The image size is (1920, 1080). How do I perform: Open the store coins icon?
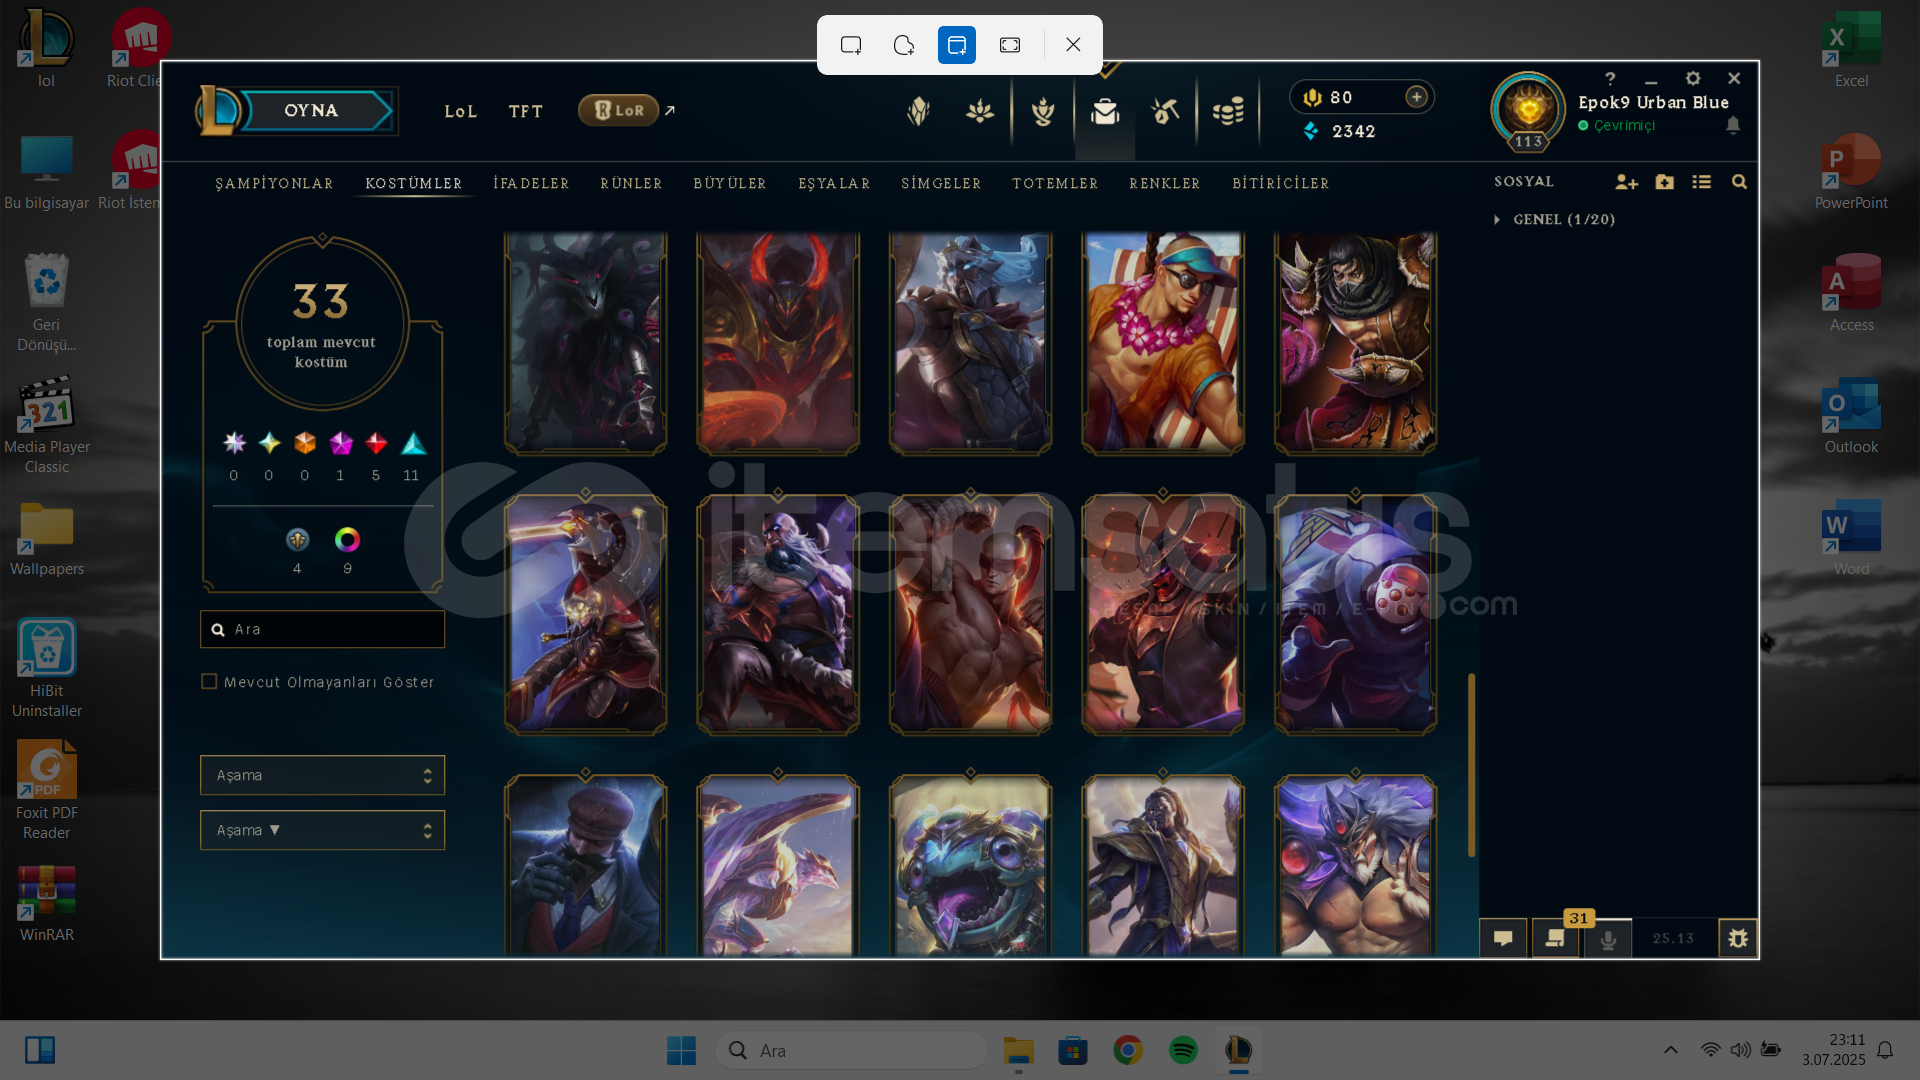[x=1228, y=111]
